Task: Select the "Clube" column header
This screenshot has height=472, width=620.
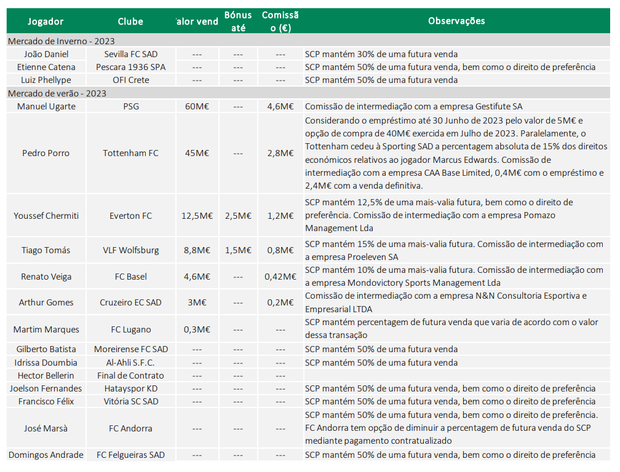Action: 130,20
